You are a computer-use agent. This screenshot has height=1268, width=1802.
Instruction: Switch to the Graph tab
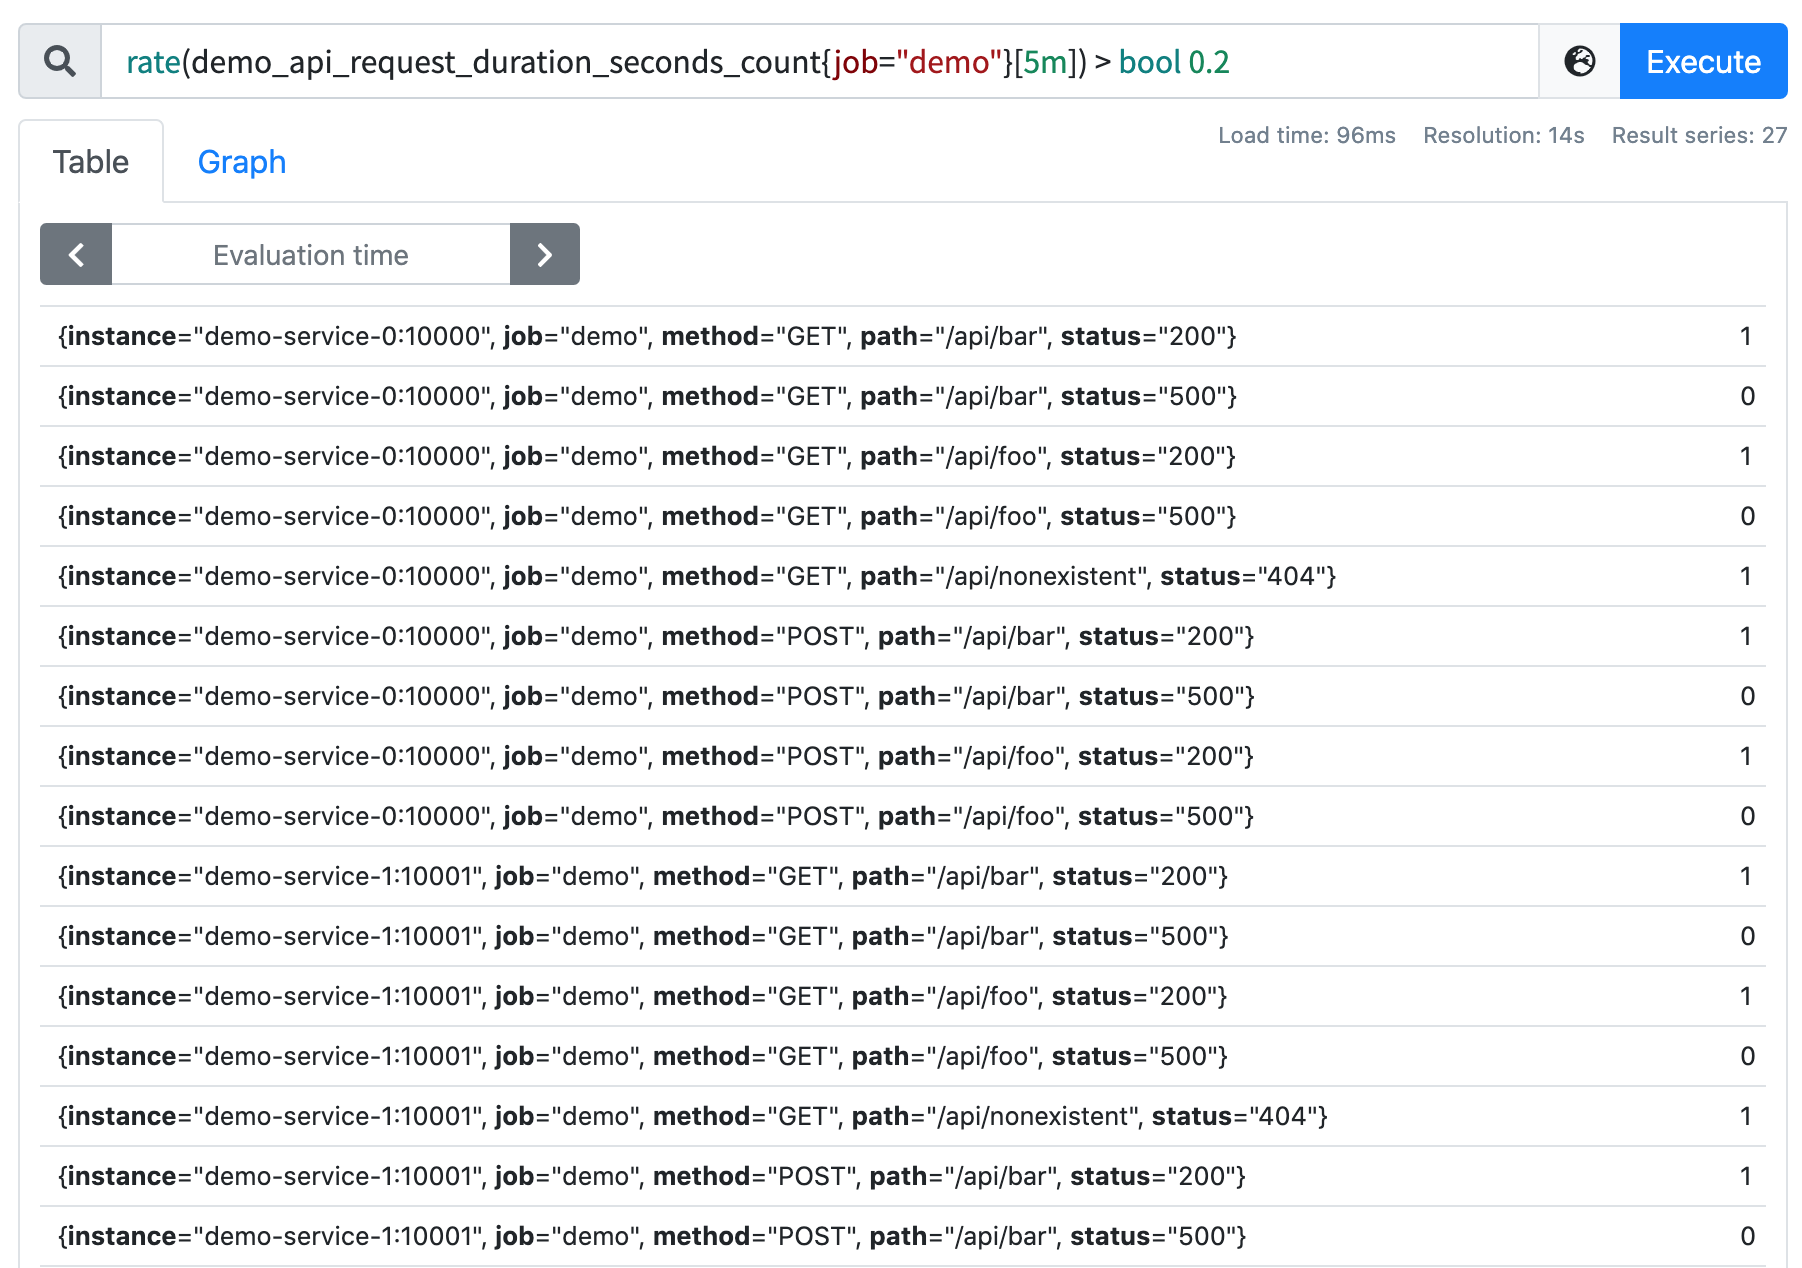point(242,162)
